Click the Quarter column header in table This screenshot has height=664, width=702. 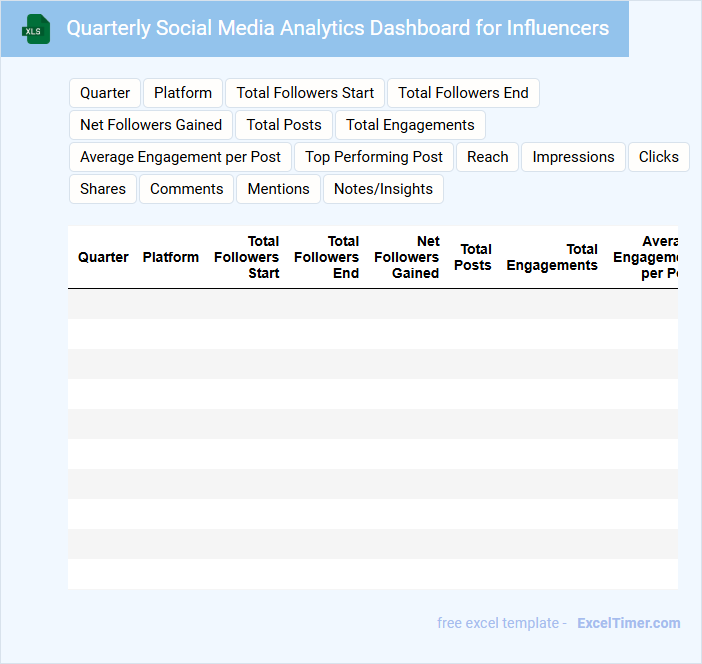pos(103,257)
